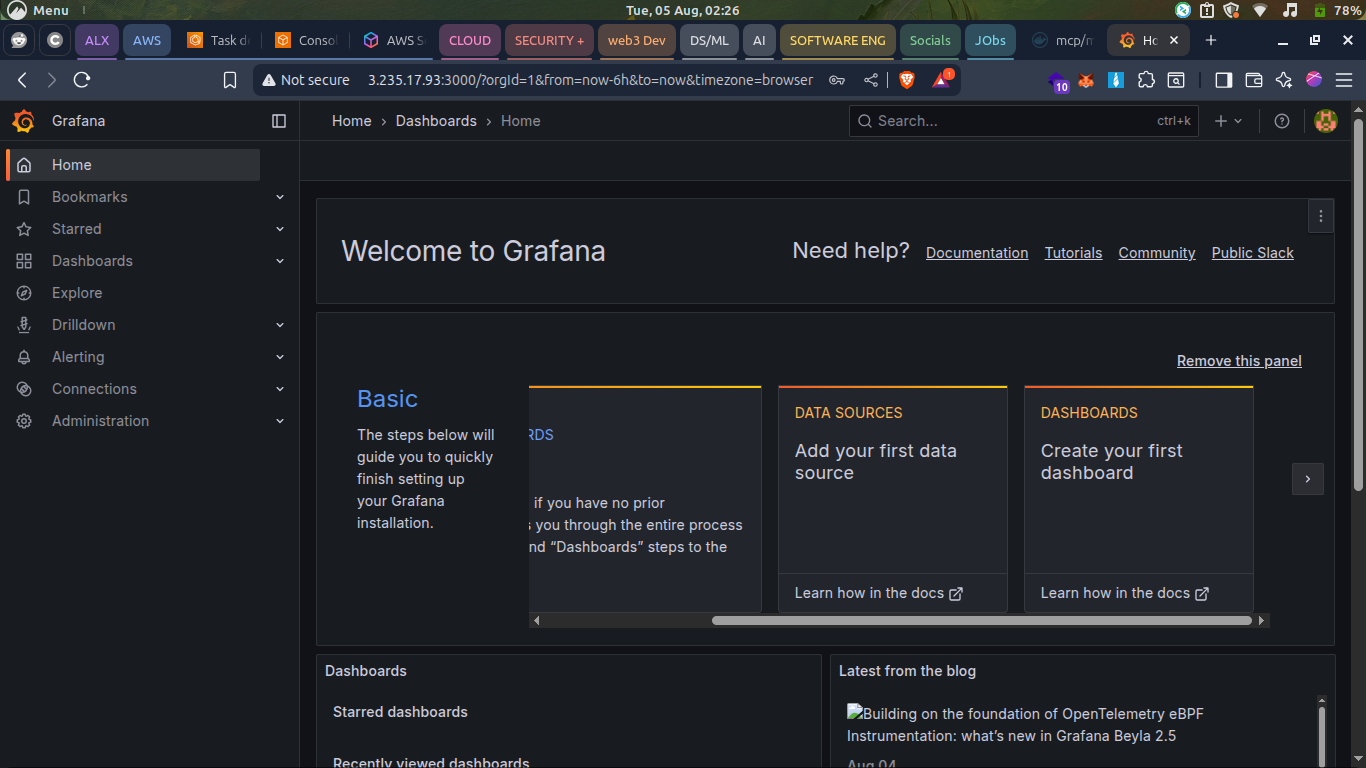1366x768 pixels.
Task: Click the Connections icon in the sidebar
Action: point(24,389)
